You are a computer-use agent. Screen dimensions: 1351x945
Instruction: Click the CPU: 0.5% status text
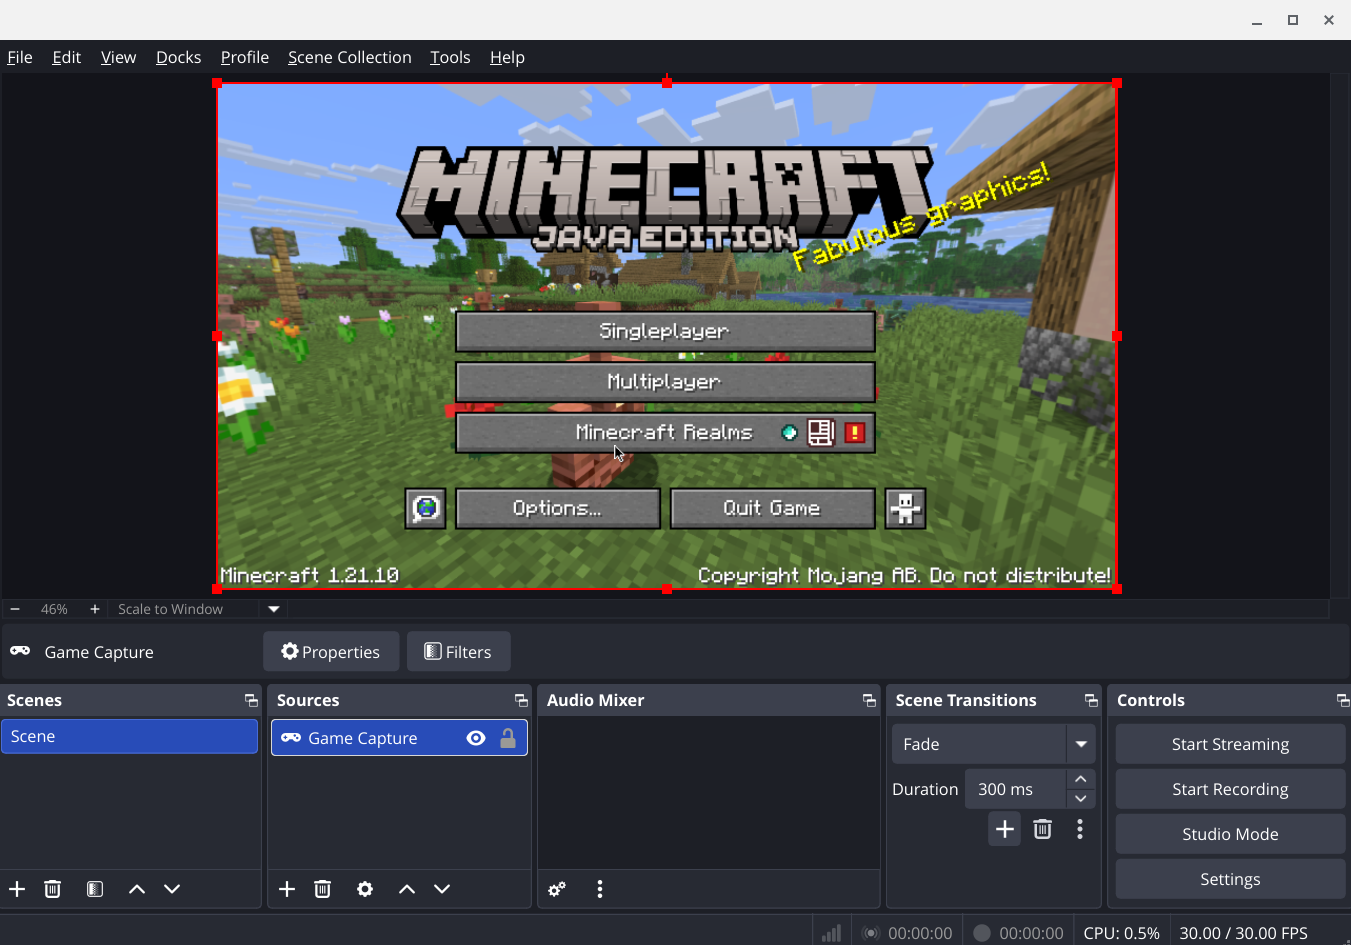[x=1122, y=933]
